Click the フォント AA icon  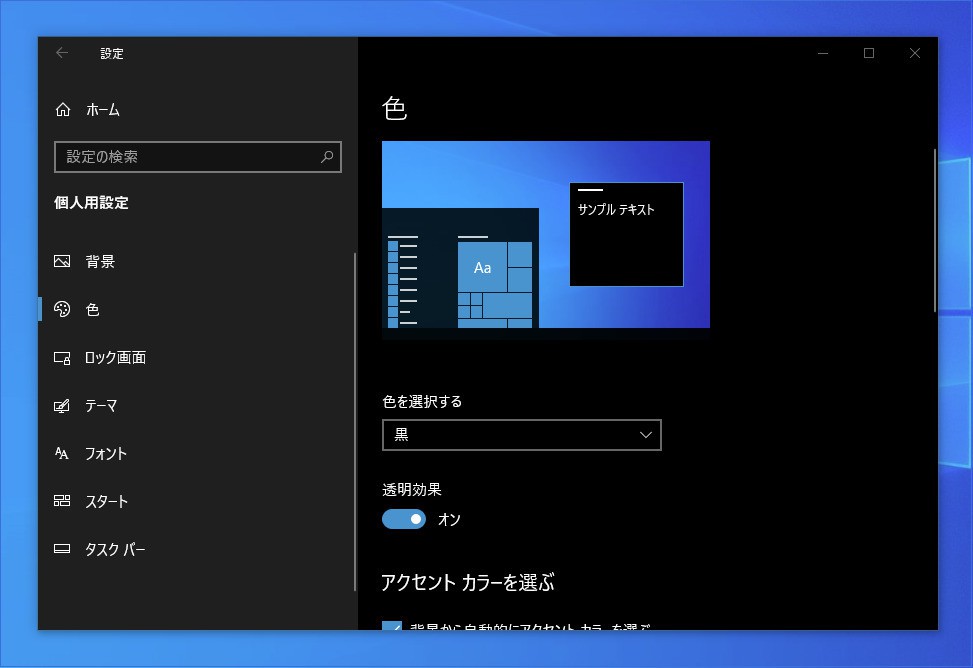pos(62,453)
